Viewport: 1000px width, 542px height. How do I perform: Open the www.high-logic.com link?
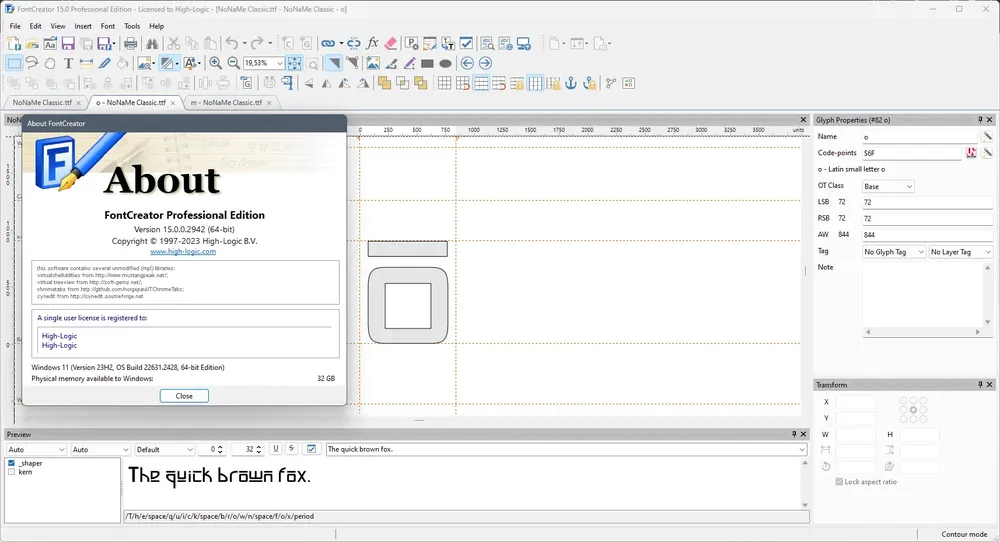point(183,251)
